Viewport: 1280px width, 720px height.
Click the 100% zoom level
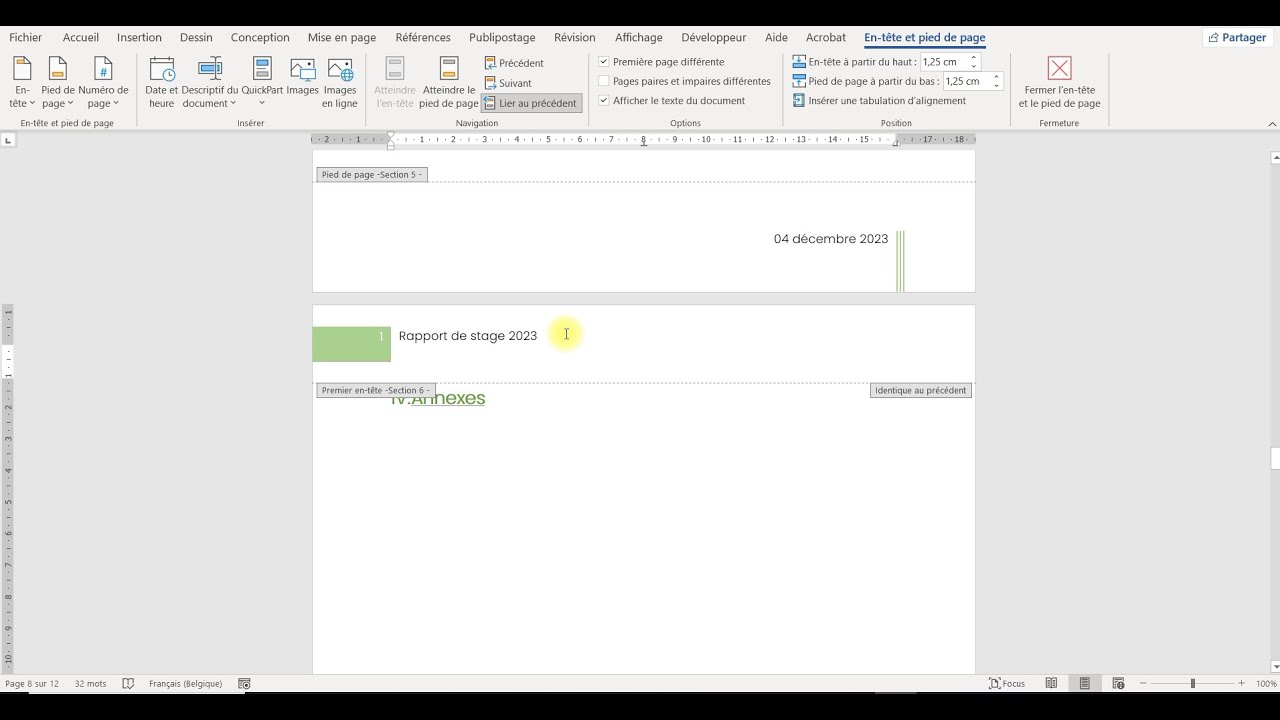pyautogui.click(x=1266, y=684)
